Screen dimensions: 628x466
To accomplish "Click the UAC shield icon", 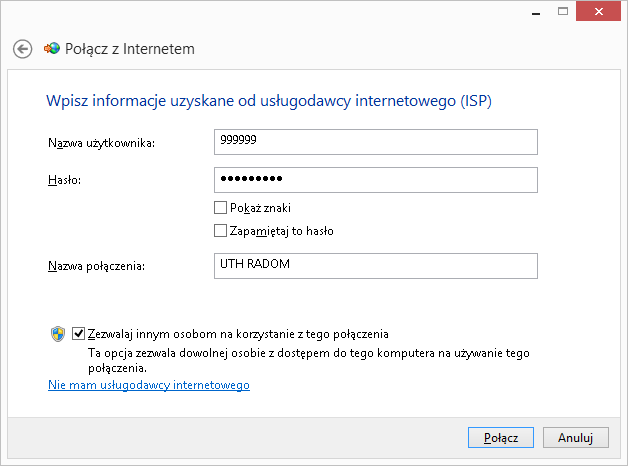I will 58,335.
